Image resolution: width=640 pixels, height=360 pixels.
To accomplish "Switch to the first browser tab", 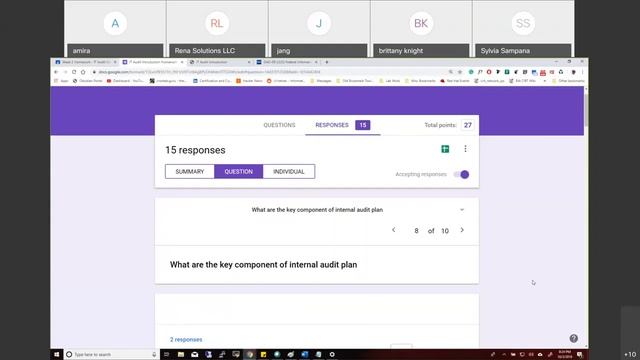I will [84, 62].
